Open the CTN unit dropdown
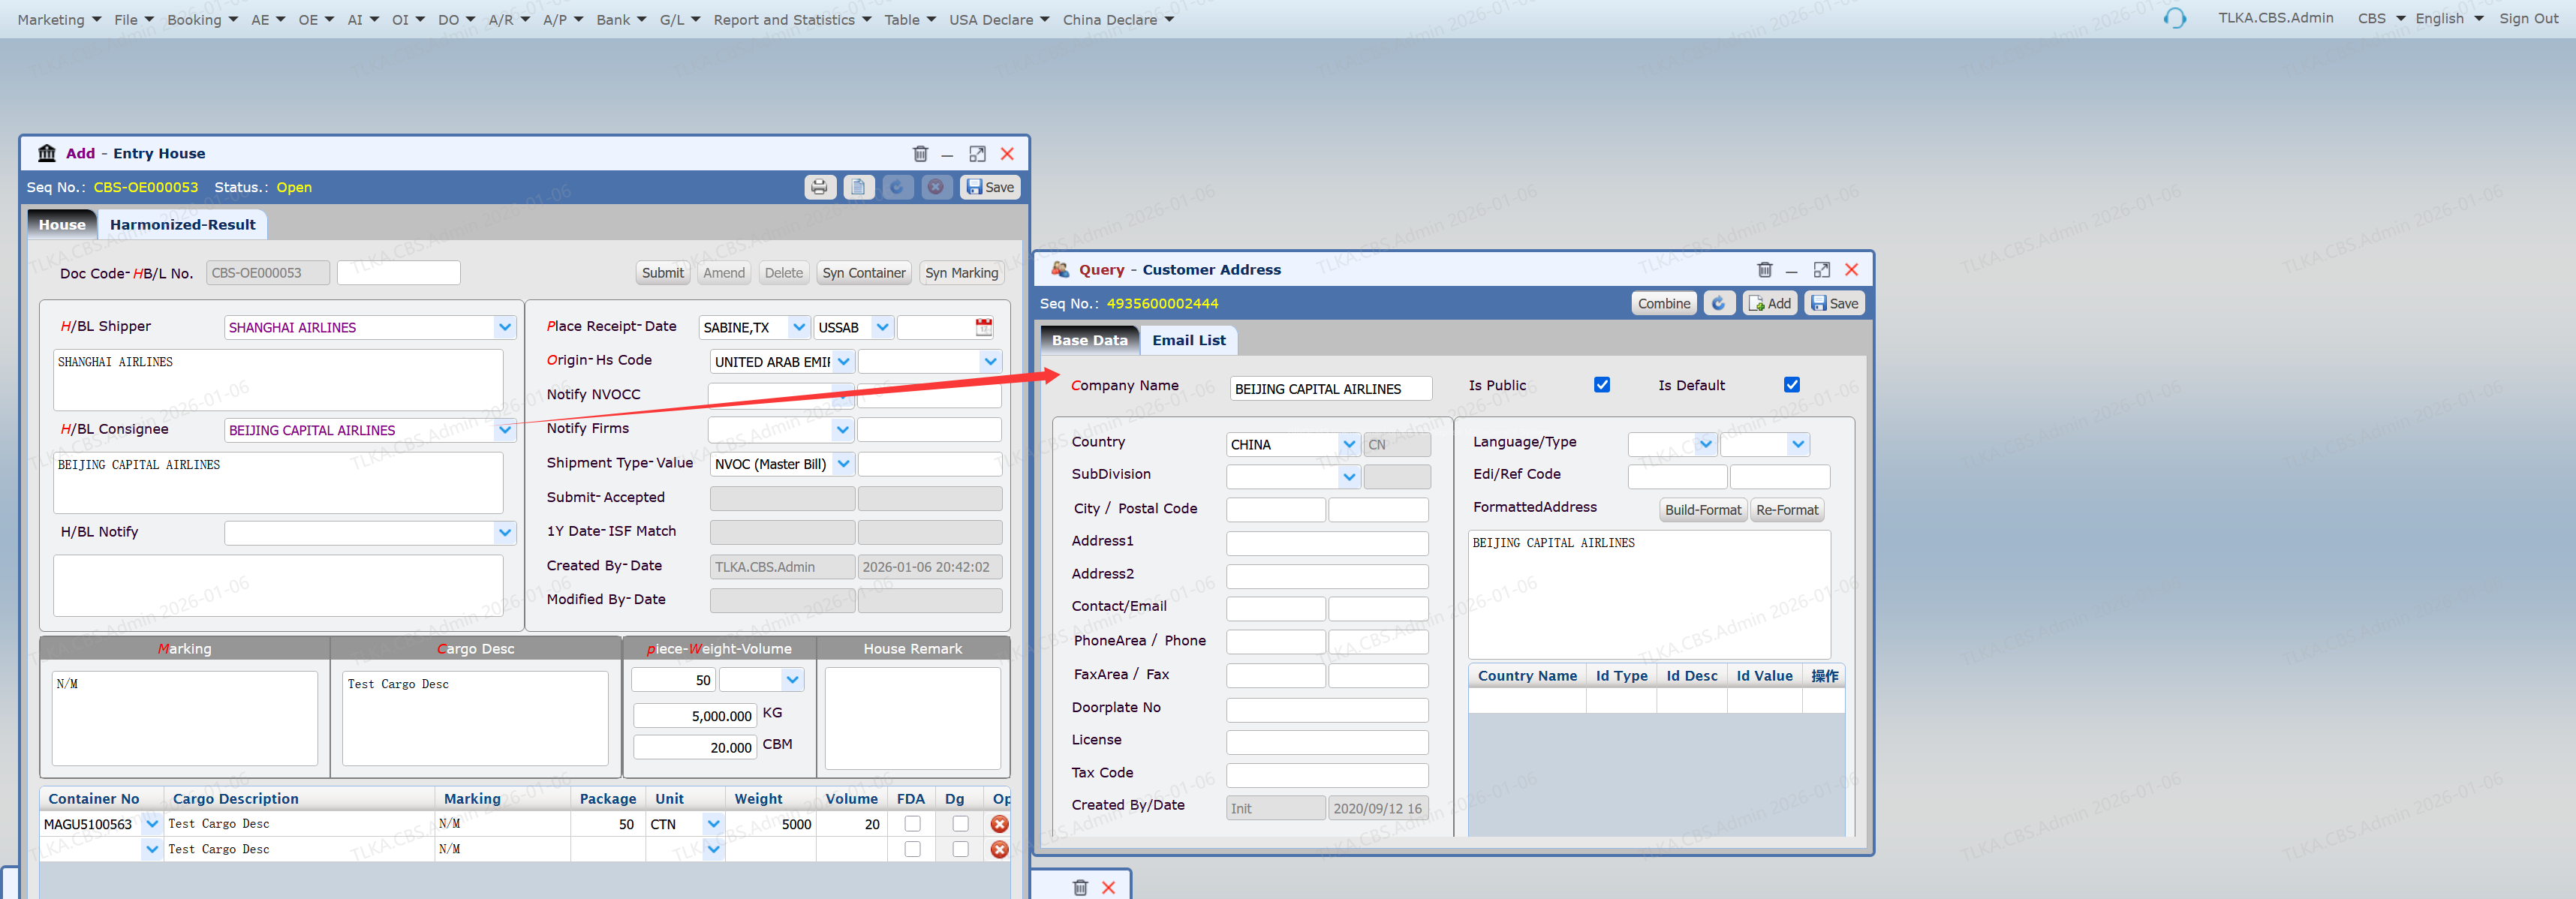The width and height of the screenshot is (2576, 899). tap(713, 824)
